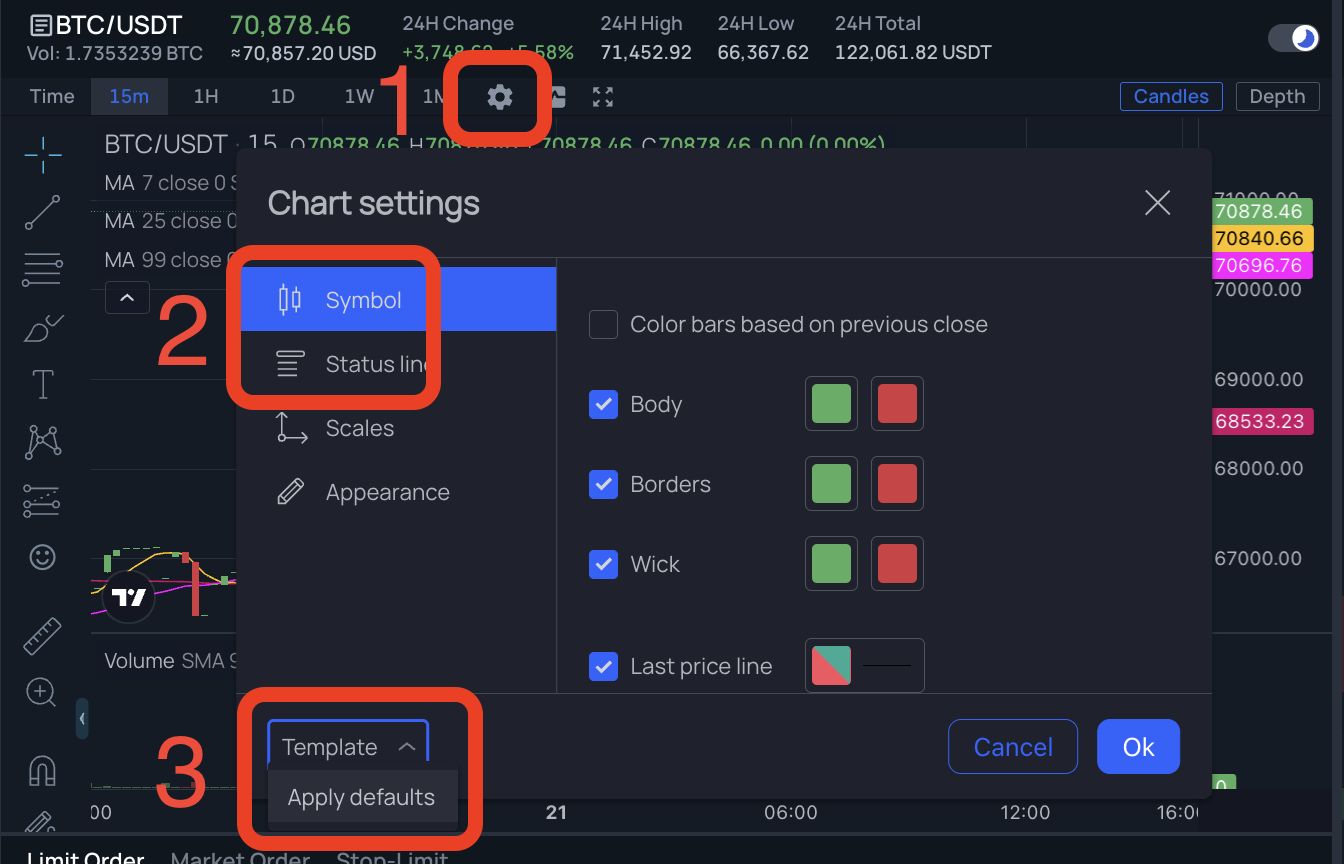Confirm settings with Ok button

[x=1138, y=747]
